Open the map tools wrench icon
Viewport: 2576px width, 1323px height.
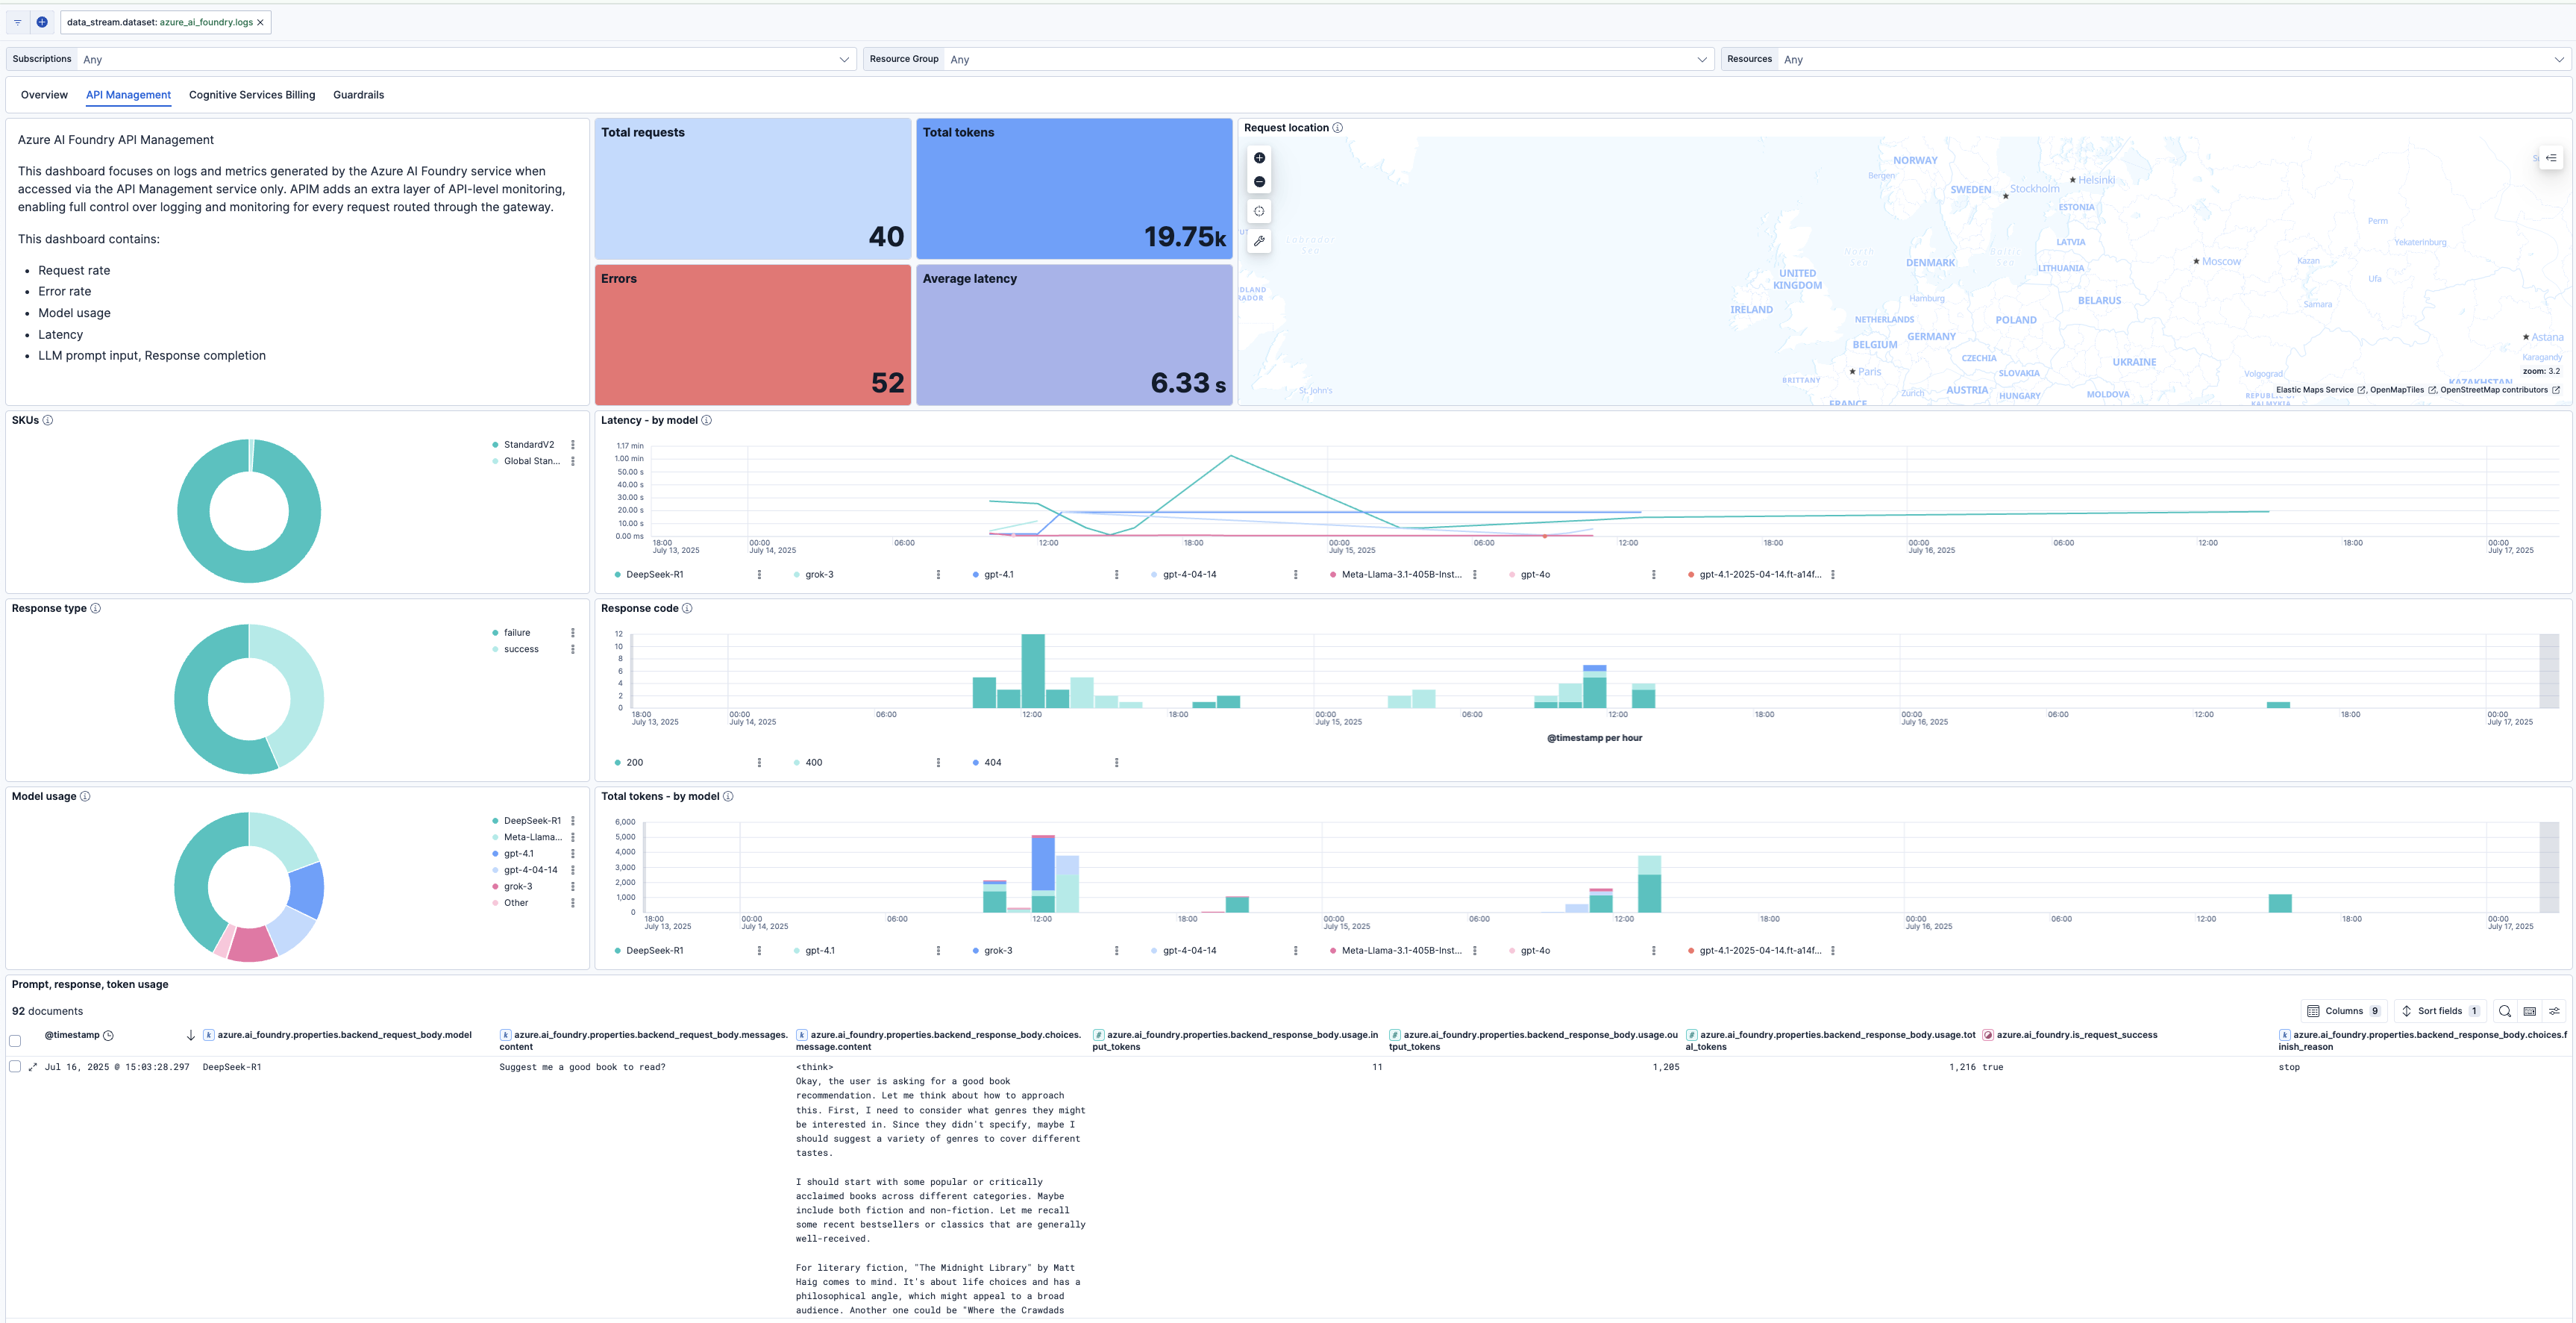(1259, 241)
